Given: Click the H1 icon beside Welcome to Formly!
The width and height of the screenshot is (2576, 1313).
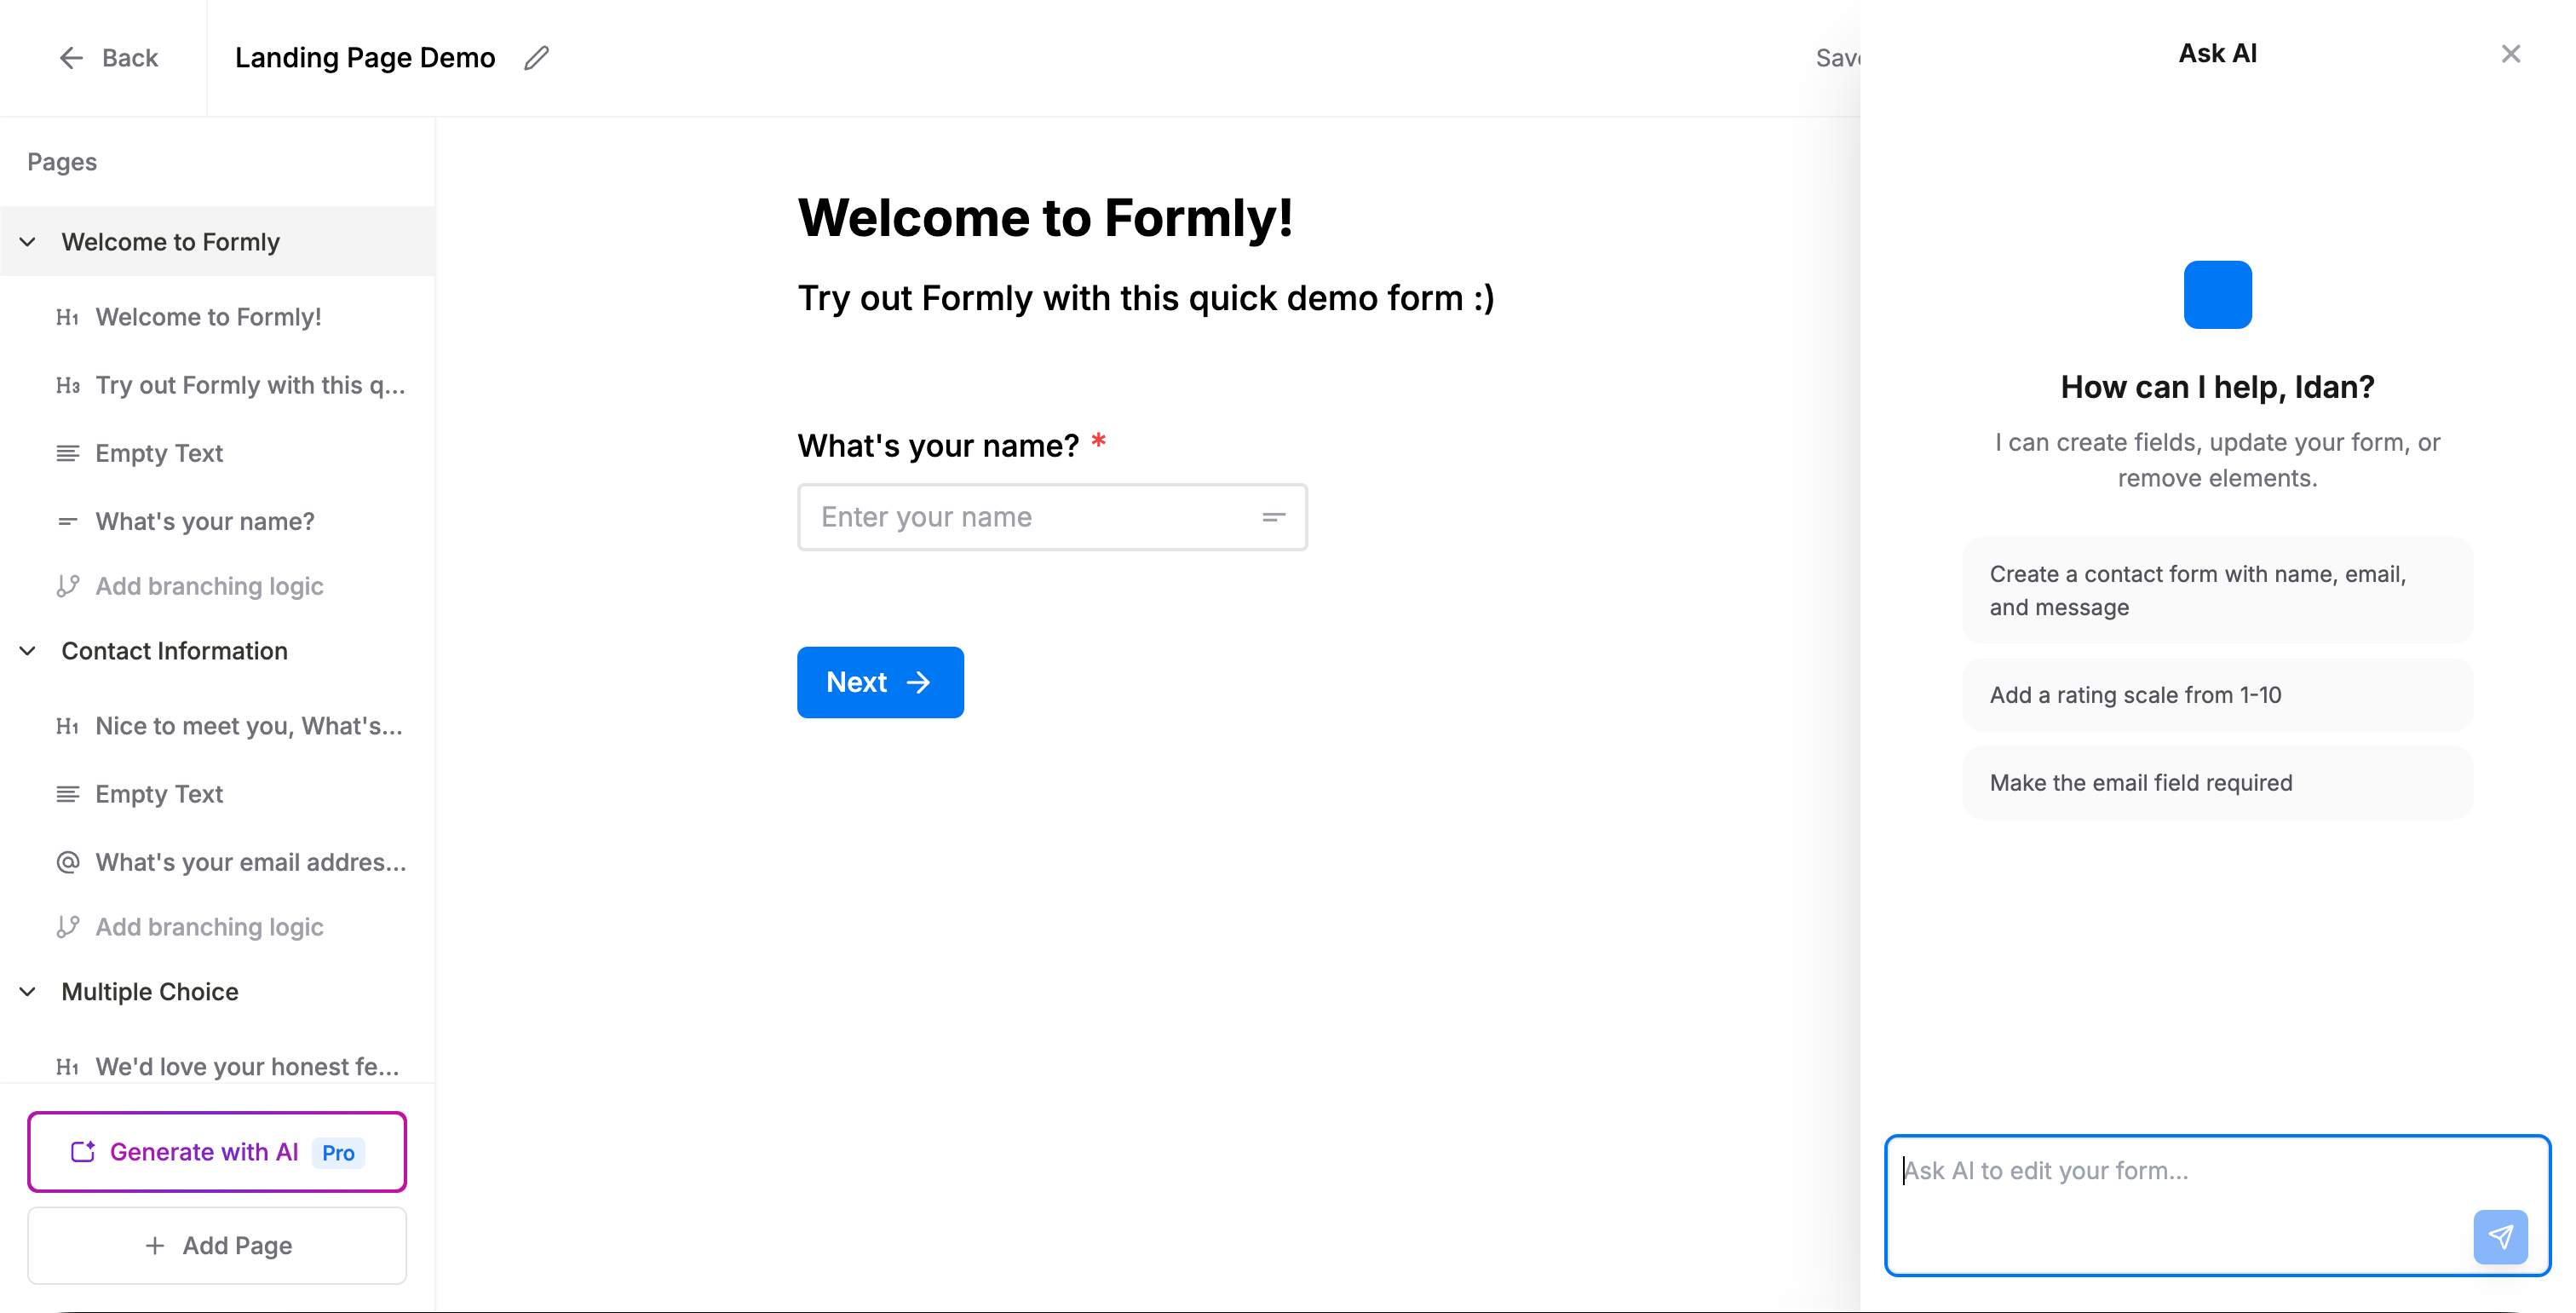Looking at the screenshot, I should pos(67,317).
